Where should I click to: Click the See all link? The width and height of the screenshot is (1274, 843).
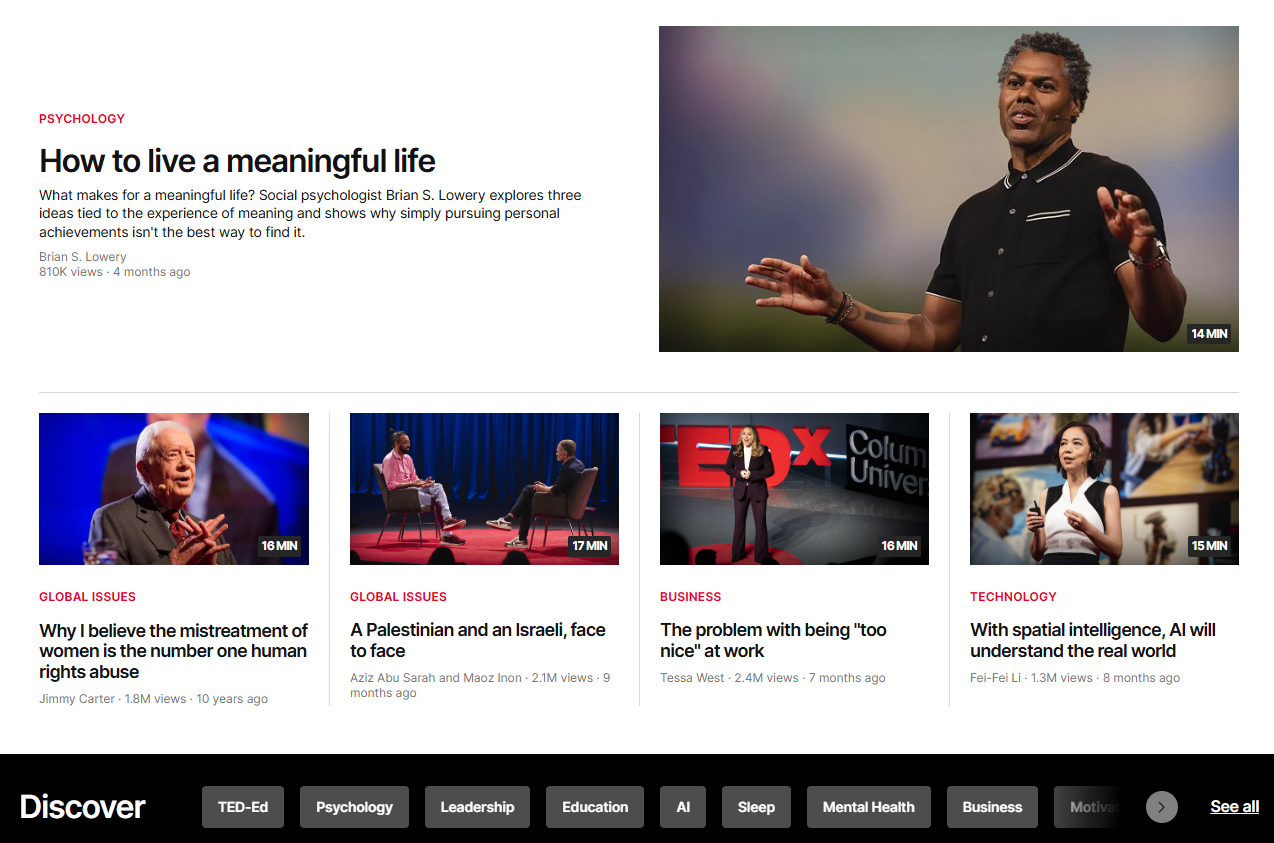1234,807
